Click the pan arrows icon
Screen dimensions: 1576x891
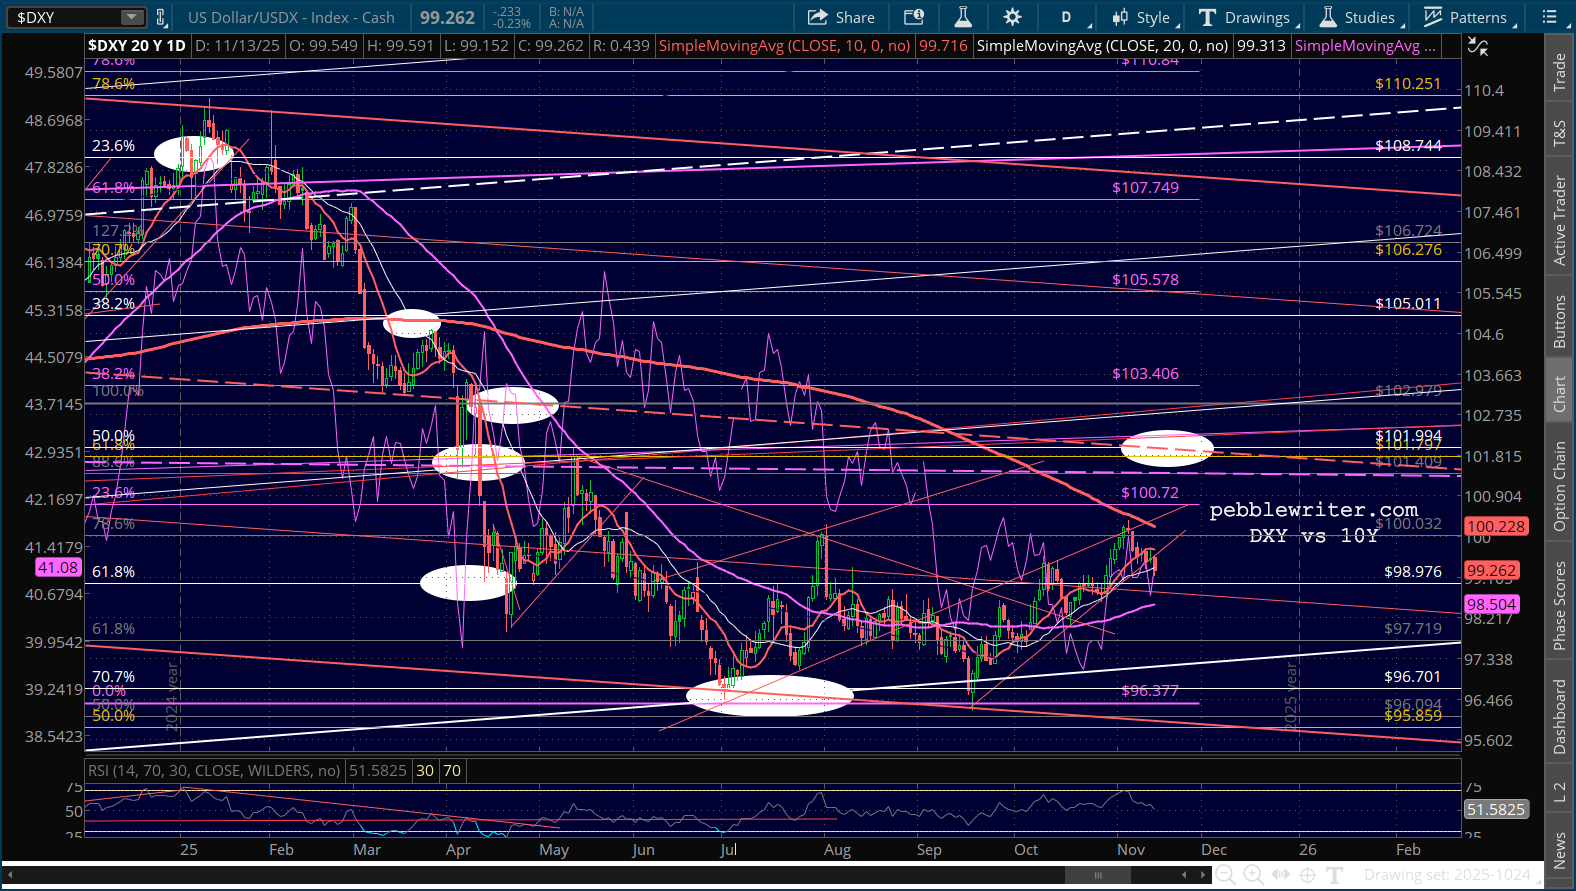click(1280, 875)
